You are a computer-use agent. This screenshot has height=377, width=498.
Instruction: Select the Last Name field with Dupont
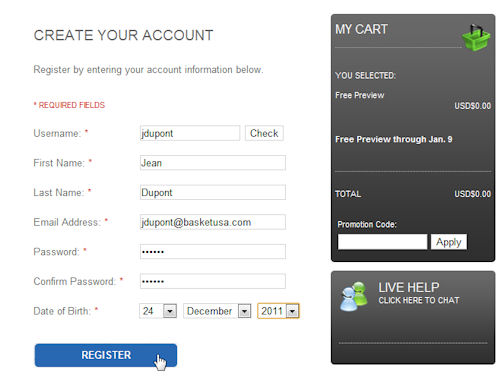click(x=213, y=192)
